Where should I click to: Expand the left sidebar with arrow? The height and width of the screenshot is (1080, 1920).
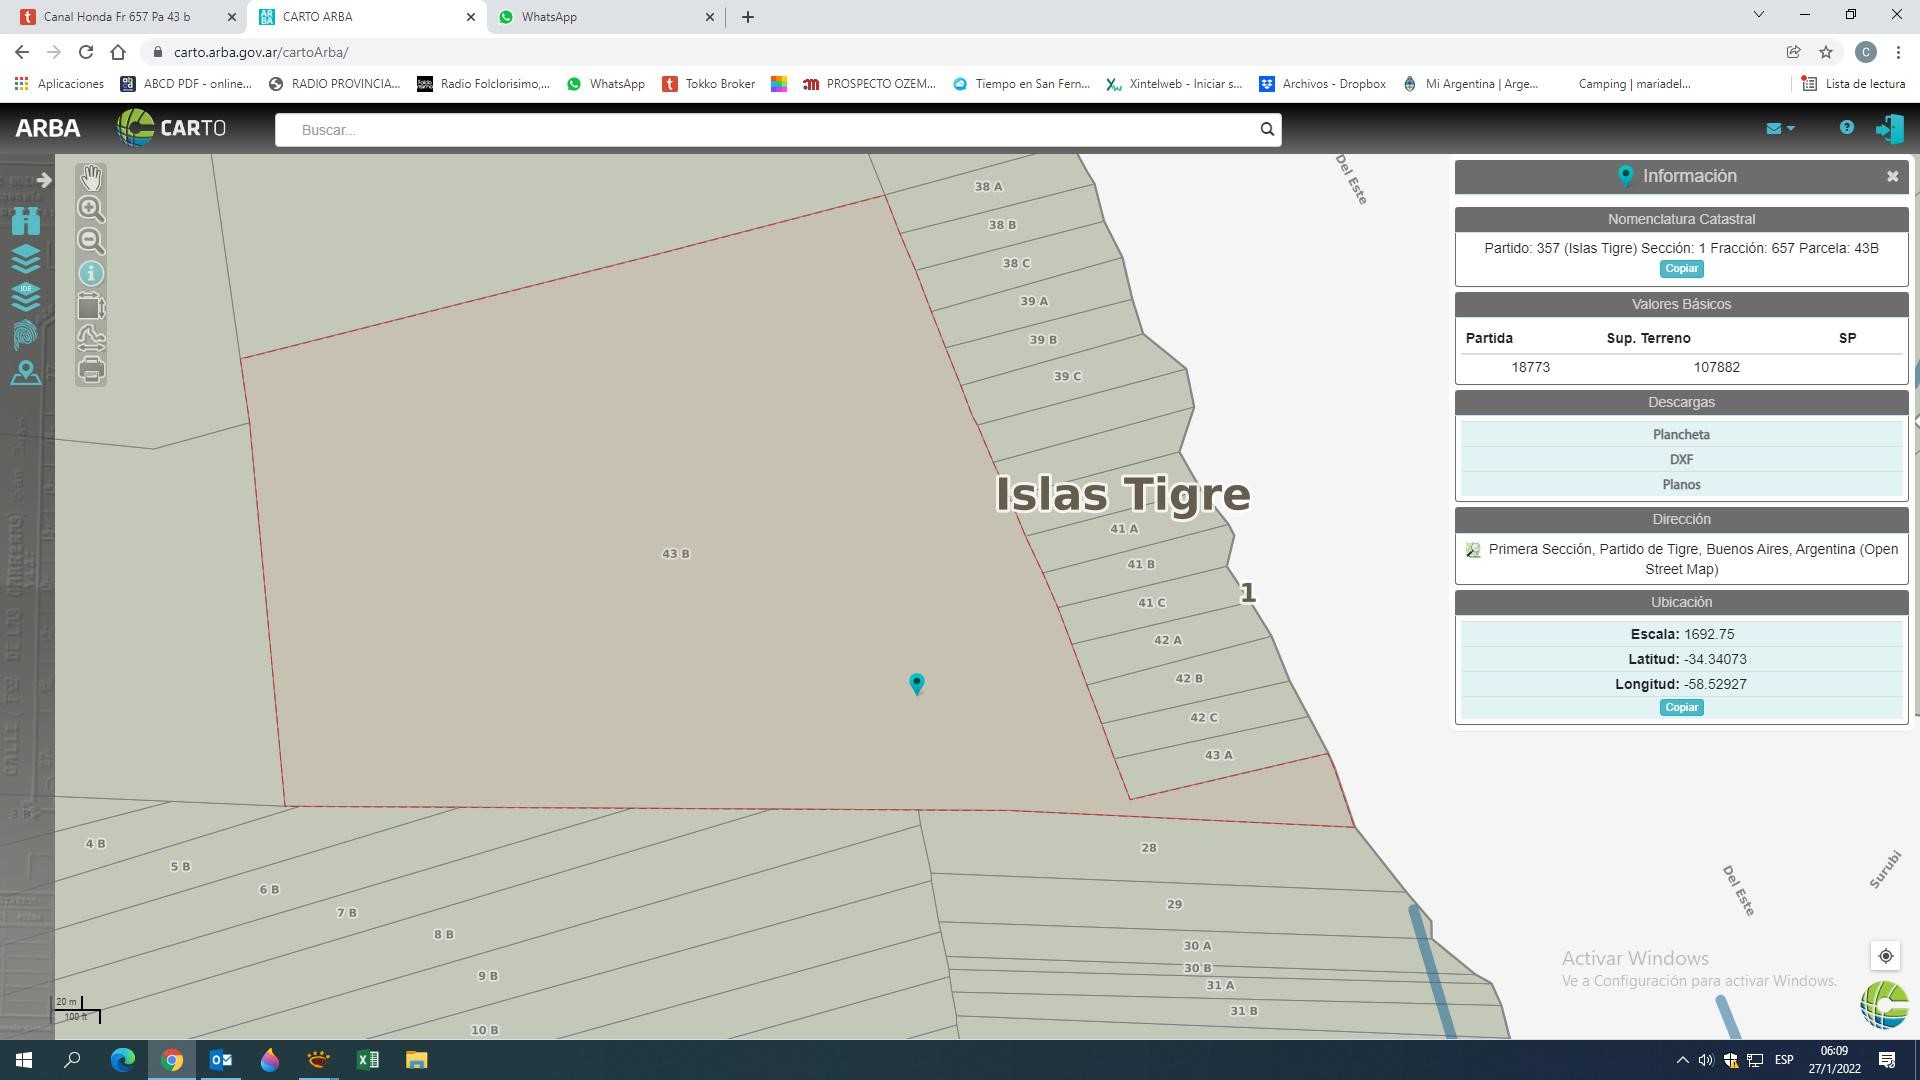44,180
